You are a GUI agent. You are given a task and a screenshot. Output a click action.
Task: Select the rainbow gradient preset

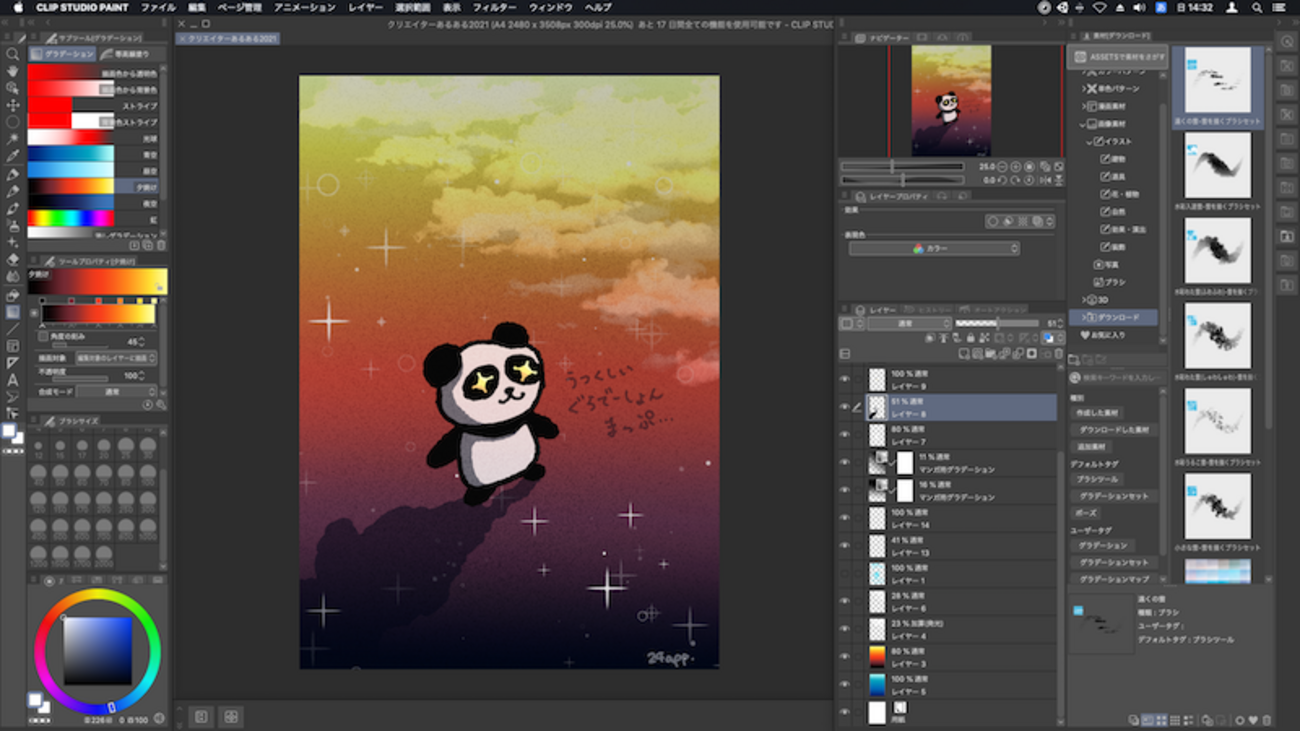[x=70, y=219]
